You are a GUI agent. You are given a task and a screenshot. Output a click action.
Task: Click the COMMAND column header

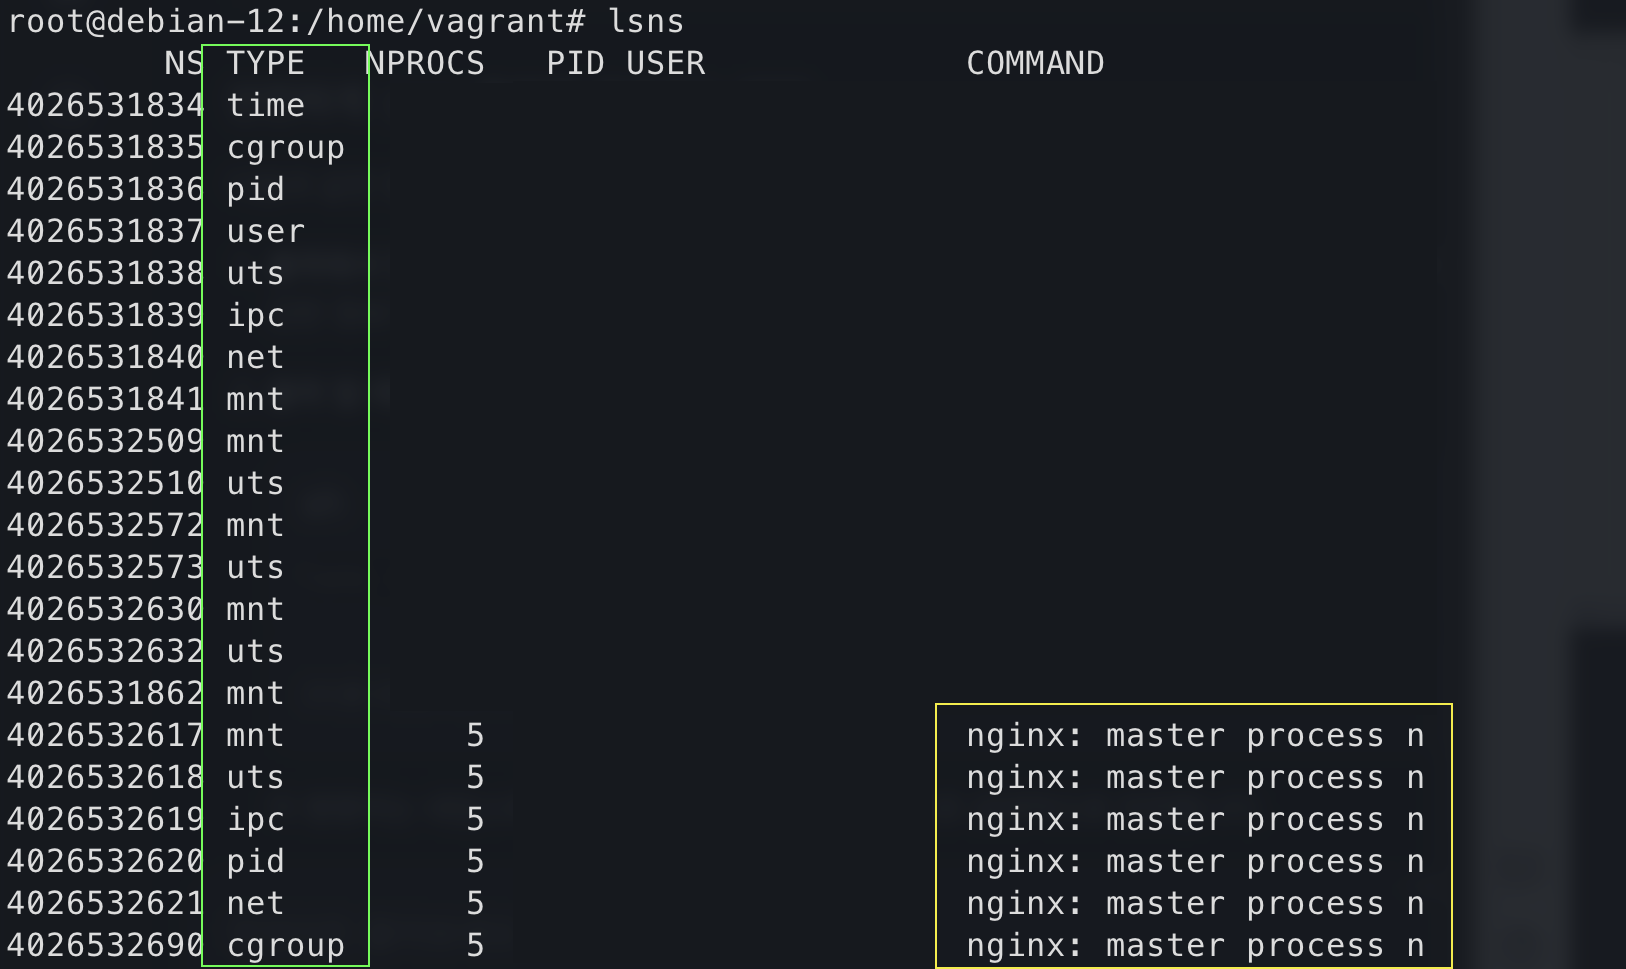[x=1035, y=63]
